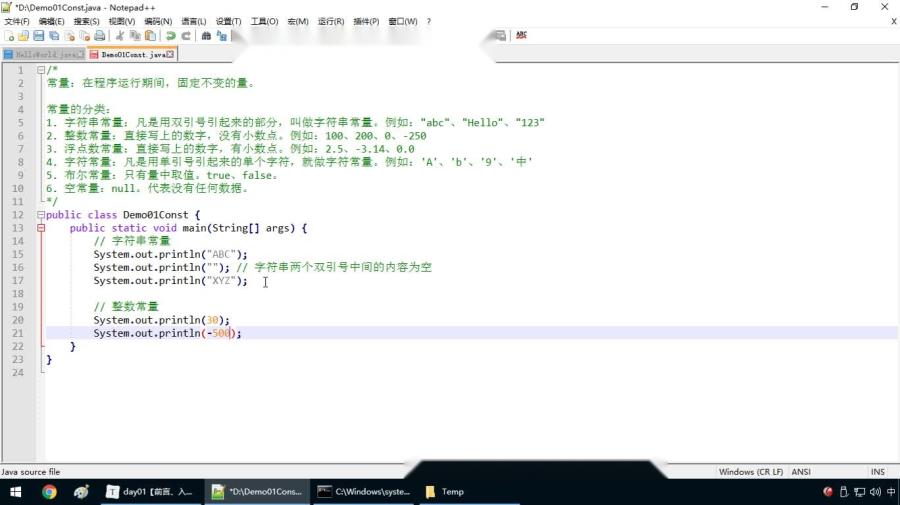Screen dimensions: 900x505
Task: Undo the last edit with the green arrow
Action: [x=170, y=36]
